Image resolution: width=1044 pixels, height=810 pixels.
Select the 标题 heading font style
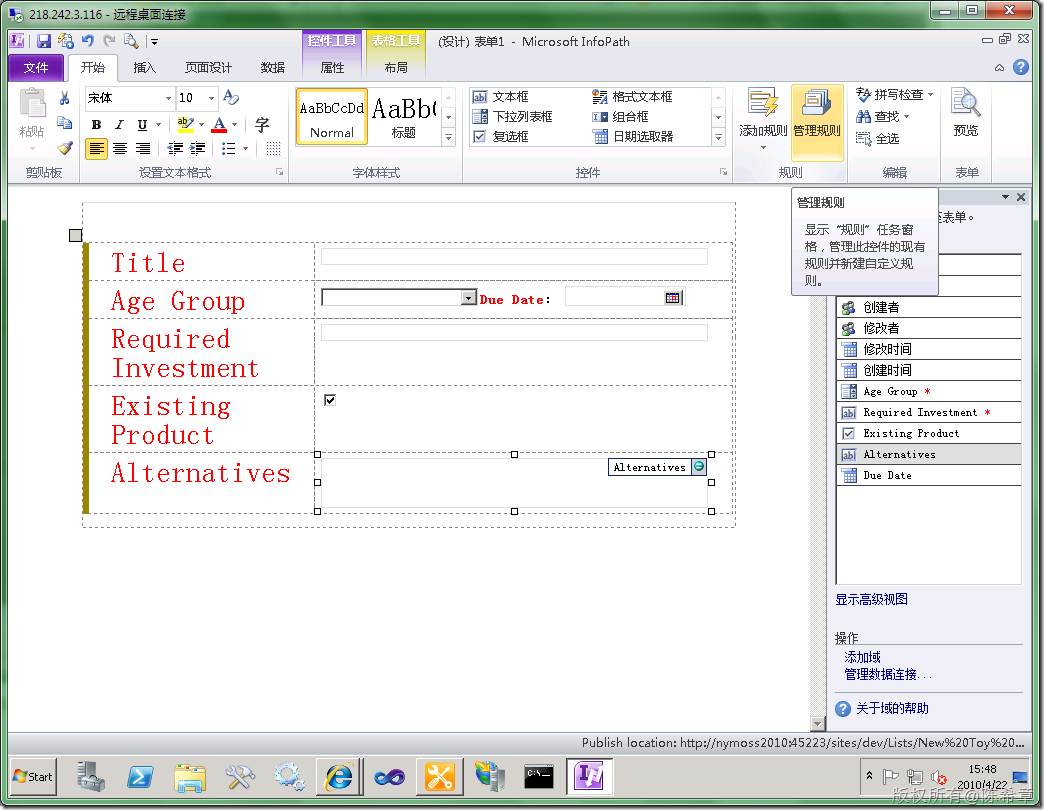click(x=403, y=117)
